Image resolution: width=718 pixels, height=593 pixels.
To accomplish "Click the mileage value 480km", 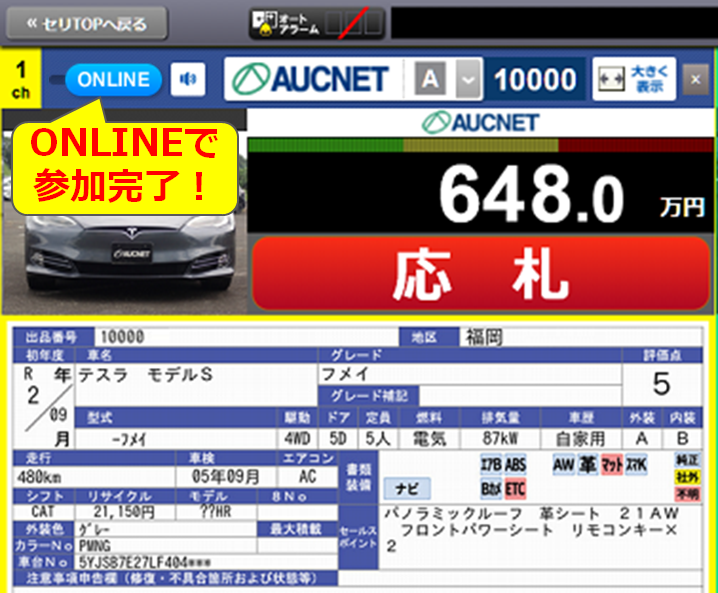I will 39,477.
